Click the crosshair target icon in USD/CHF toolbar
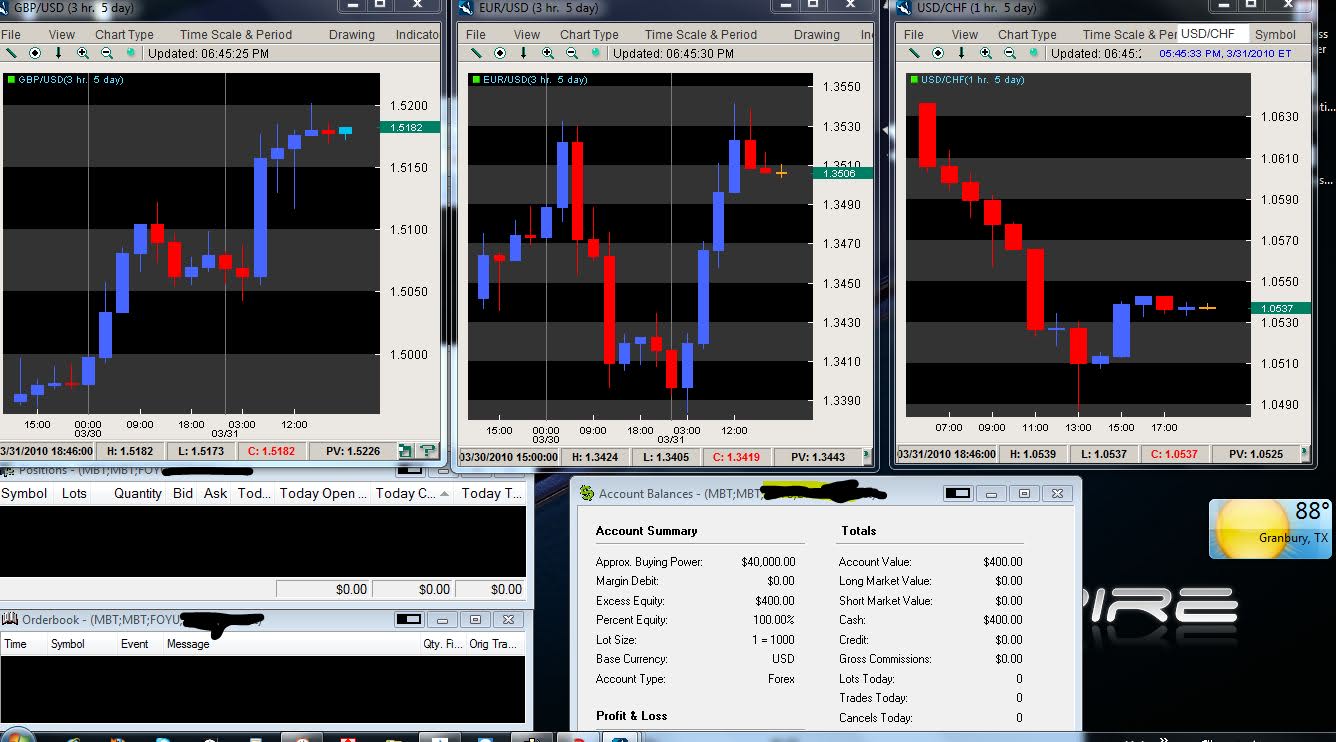This screenshot has height=742, width=1336. pos(938,53)
